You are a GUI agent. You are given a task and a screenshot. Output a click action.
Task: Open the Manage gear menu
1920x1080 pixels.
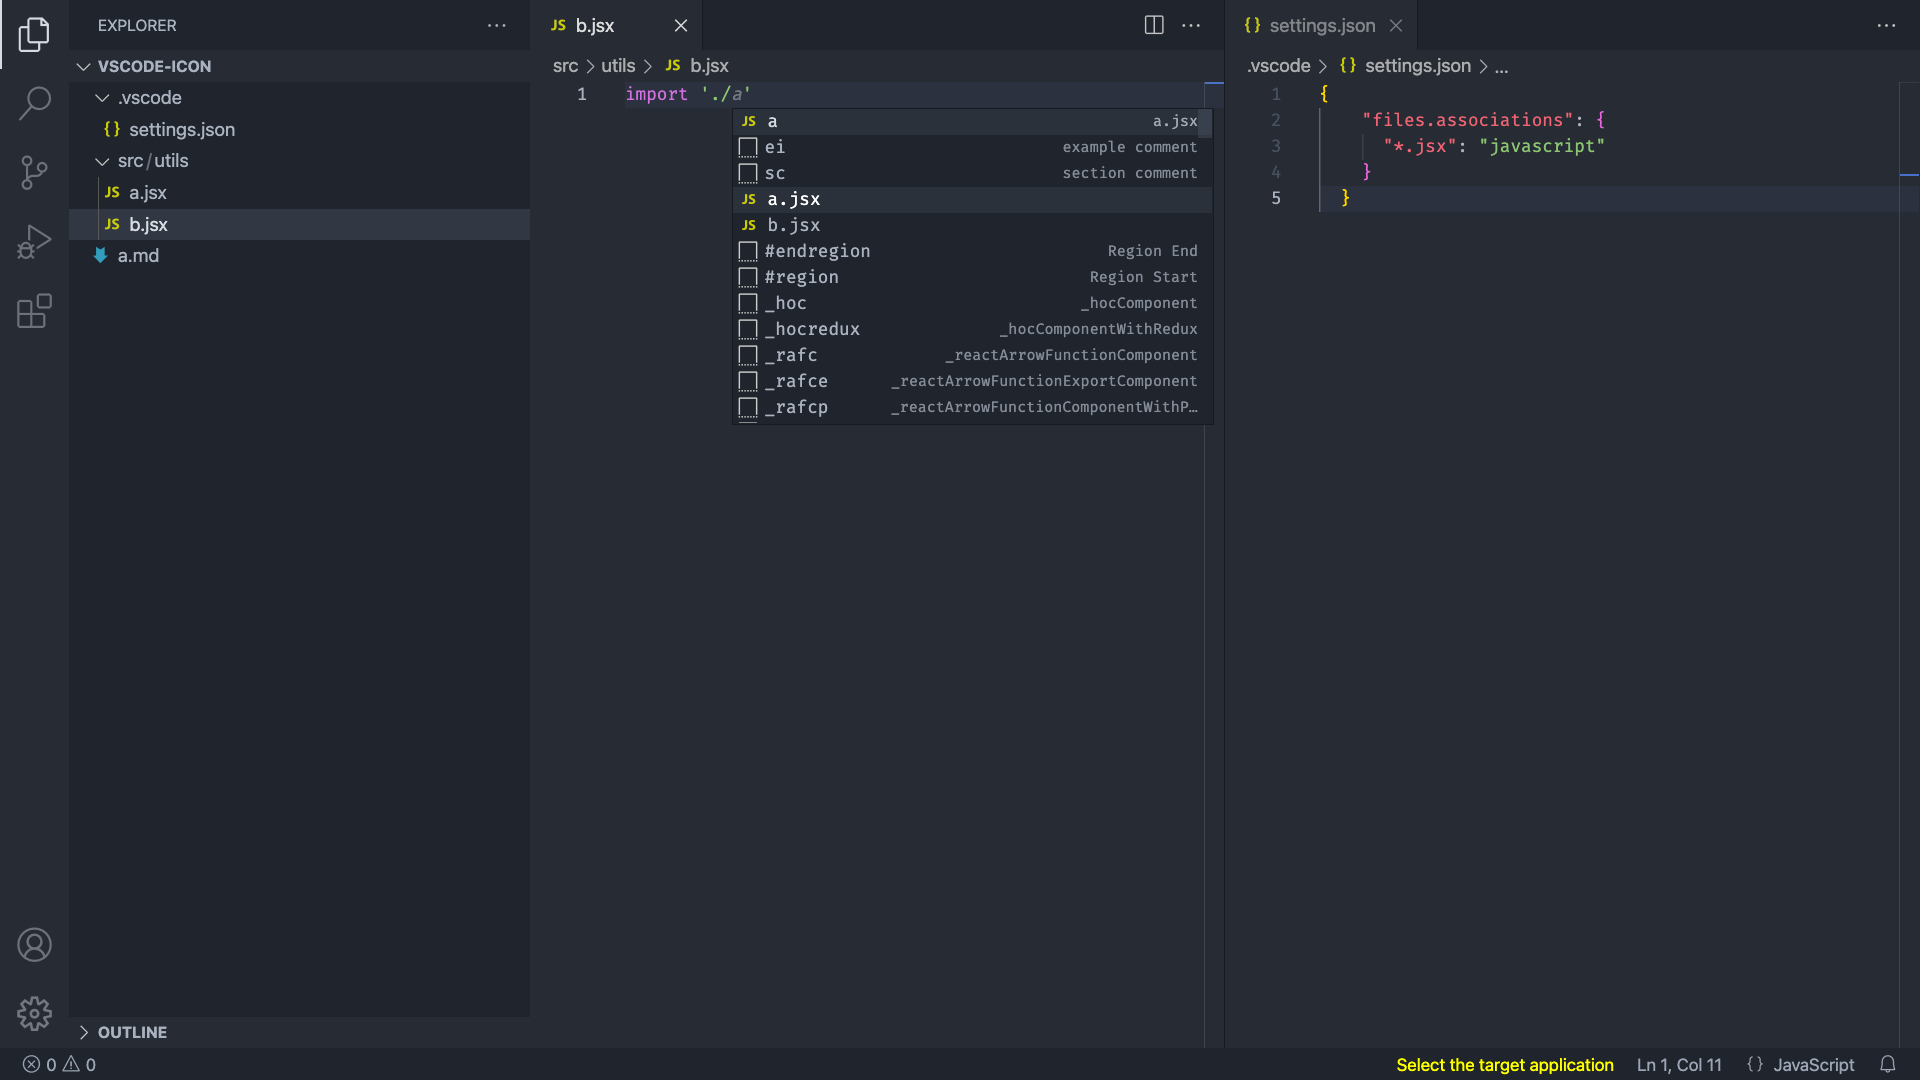[x=34, y=1014]
